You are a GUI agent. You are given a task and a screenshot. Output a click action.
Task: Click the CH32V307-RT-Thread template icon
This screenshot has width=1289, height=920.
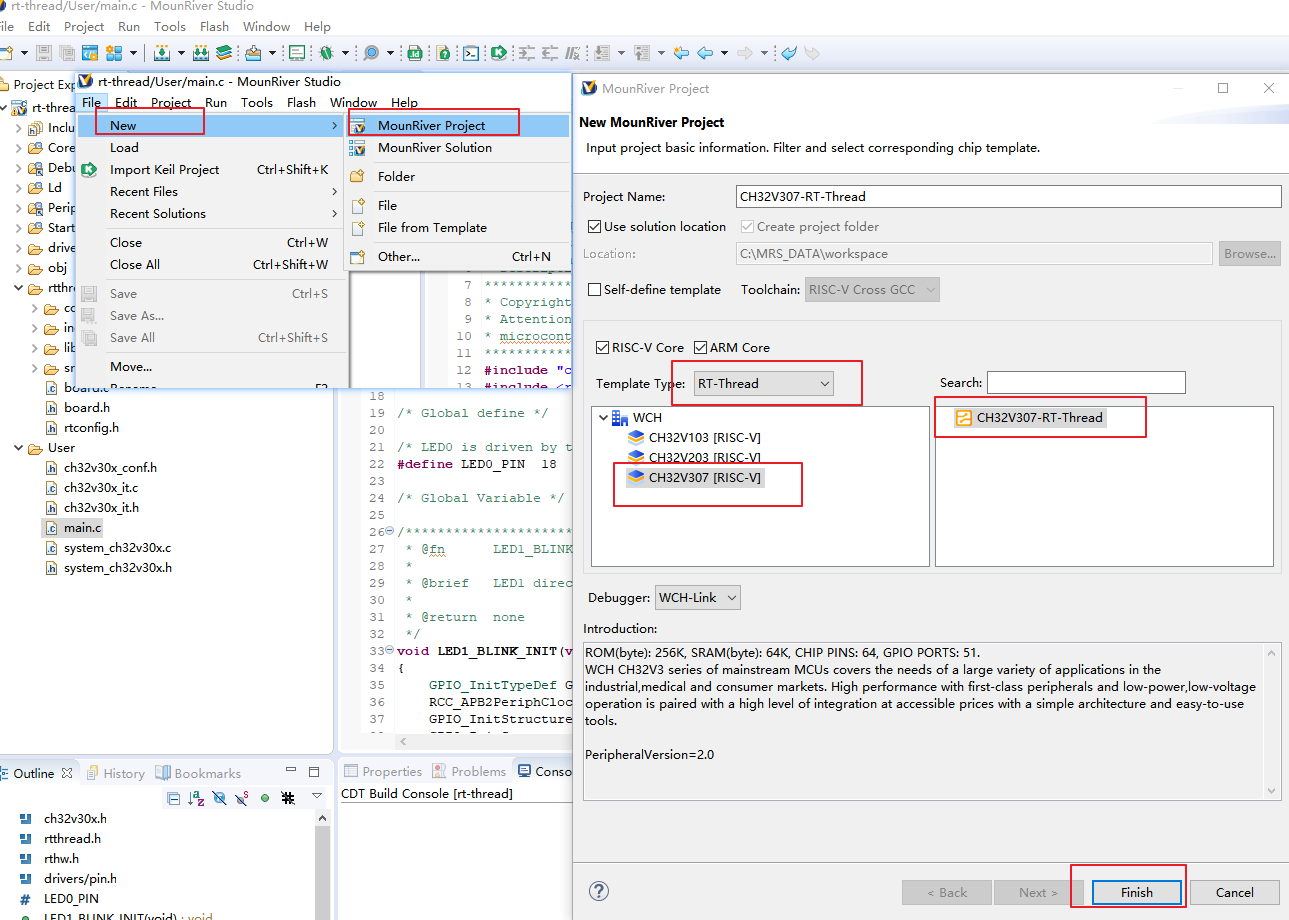[964, 418]
